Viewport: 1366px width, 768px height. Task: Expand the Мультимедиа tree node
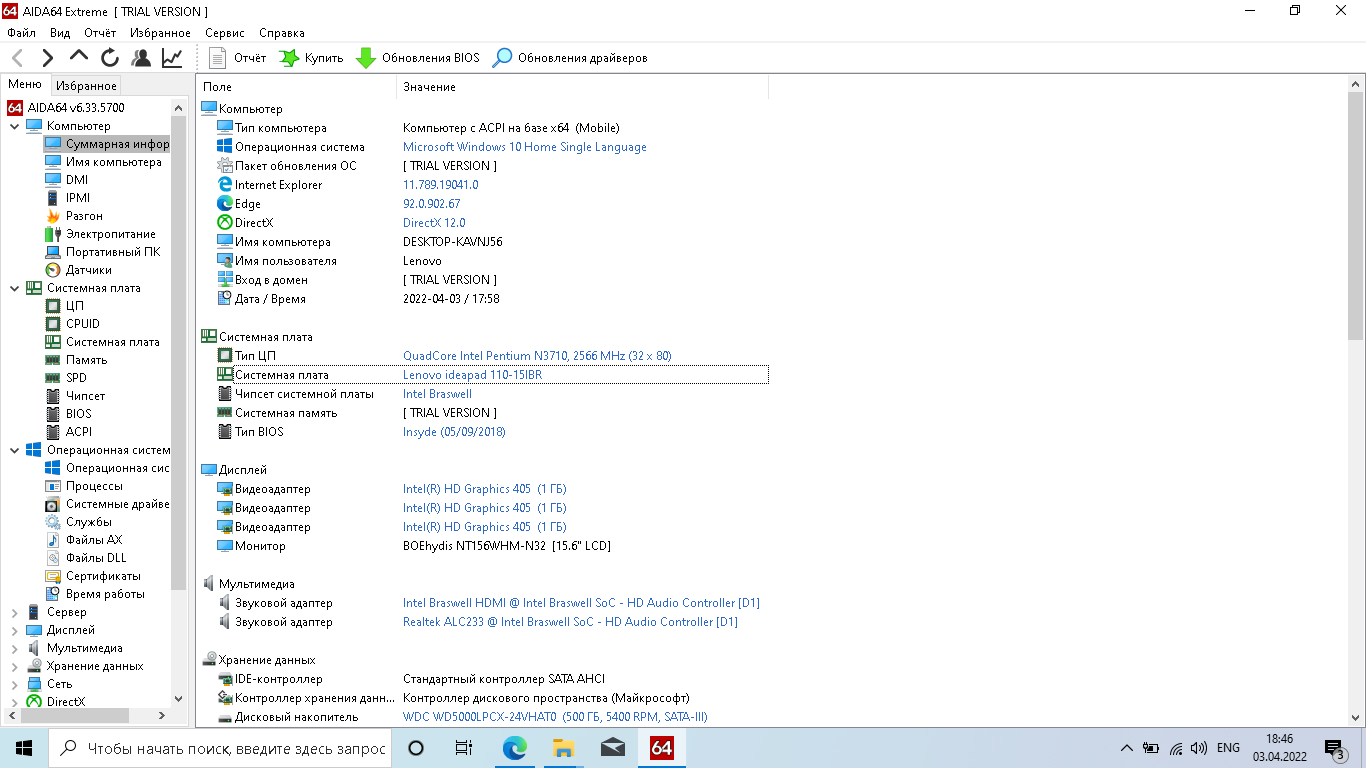click(15, 648)
